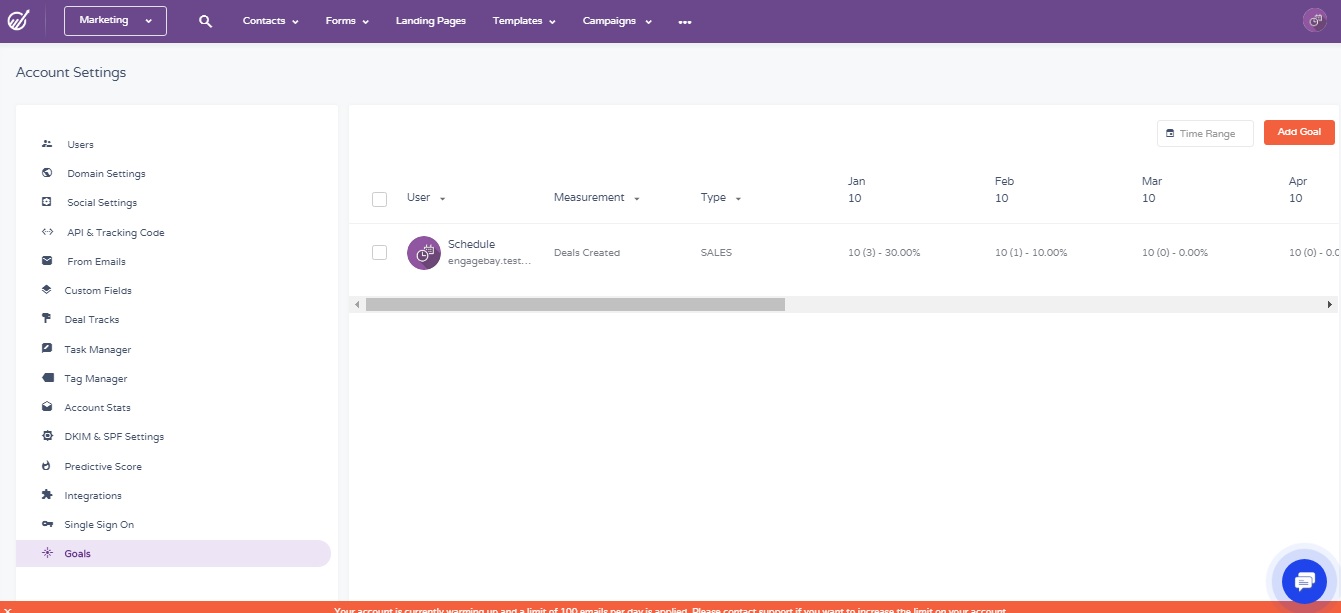Click the more options ellipsis in navbar
Screen dimensions: 1341x613
pos(685,22)
